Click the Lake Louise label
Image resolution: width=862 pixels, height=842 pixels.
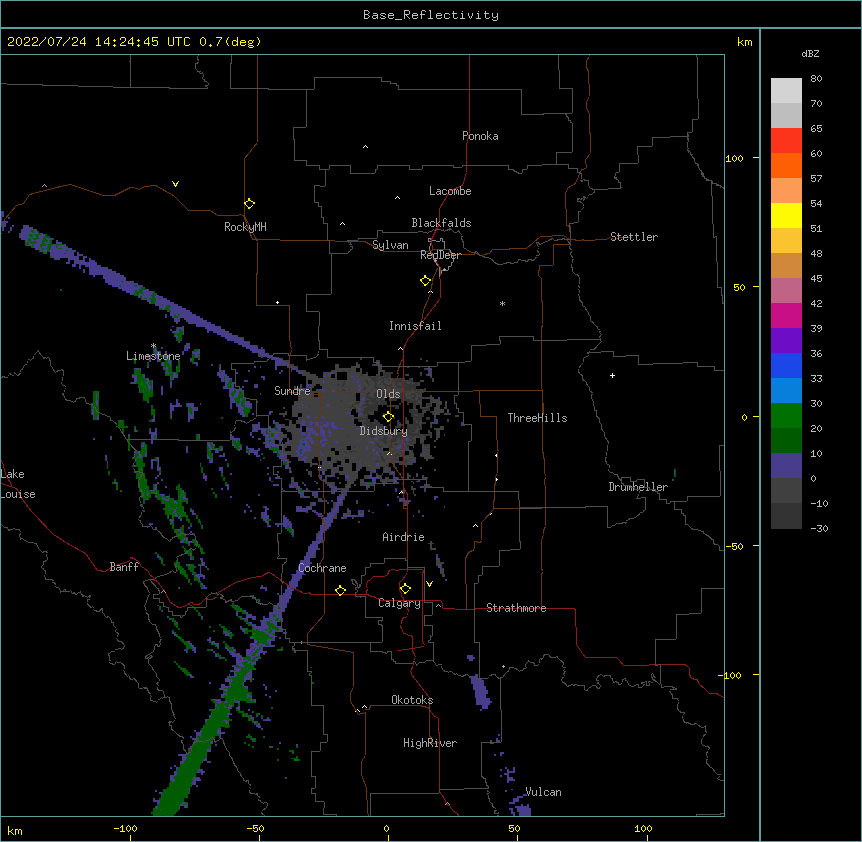click(18, 484)
